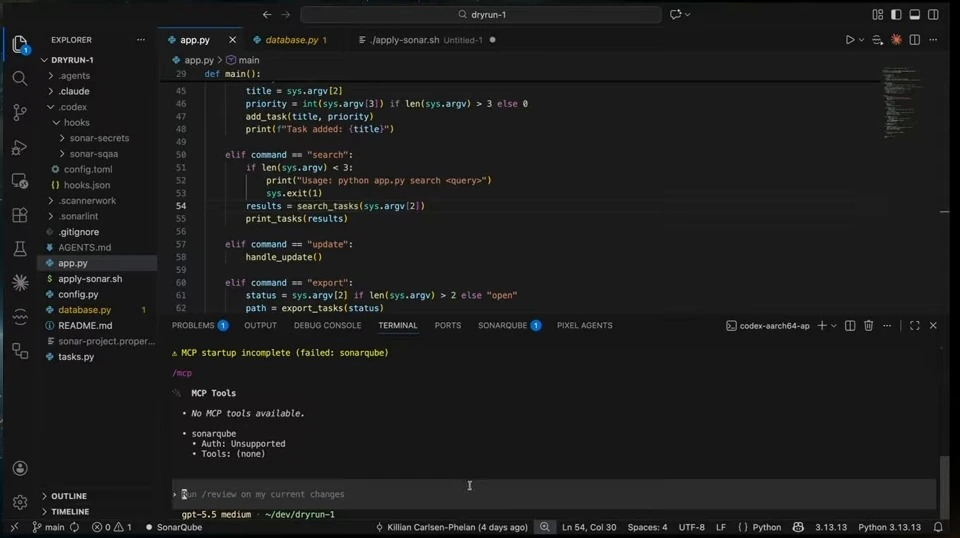This screenshot has width=960, height=538.
Task: Open the Explorer view in activity bar
Action: point(20,45)
